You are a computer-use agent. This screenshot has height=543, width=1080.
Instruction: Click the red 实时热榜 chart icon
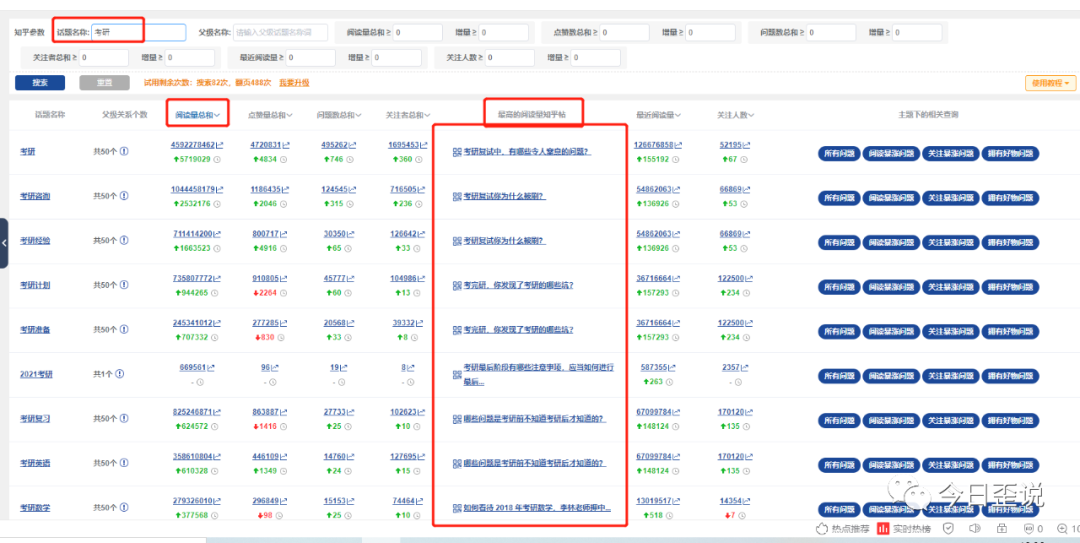tap(882, 529)
